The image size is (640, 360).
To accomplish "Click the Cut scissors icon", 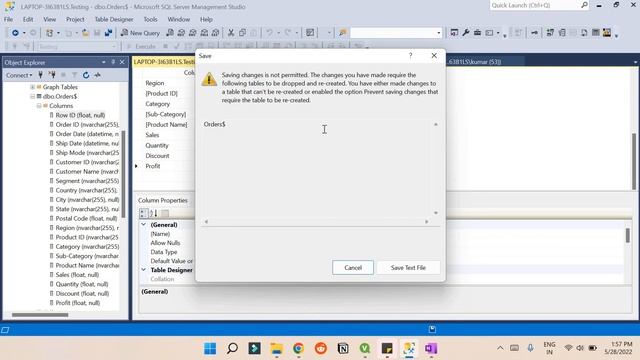I will [x=231, y=33].
